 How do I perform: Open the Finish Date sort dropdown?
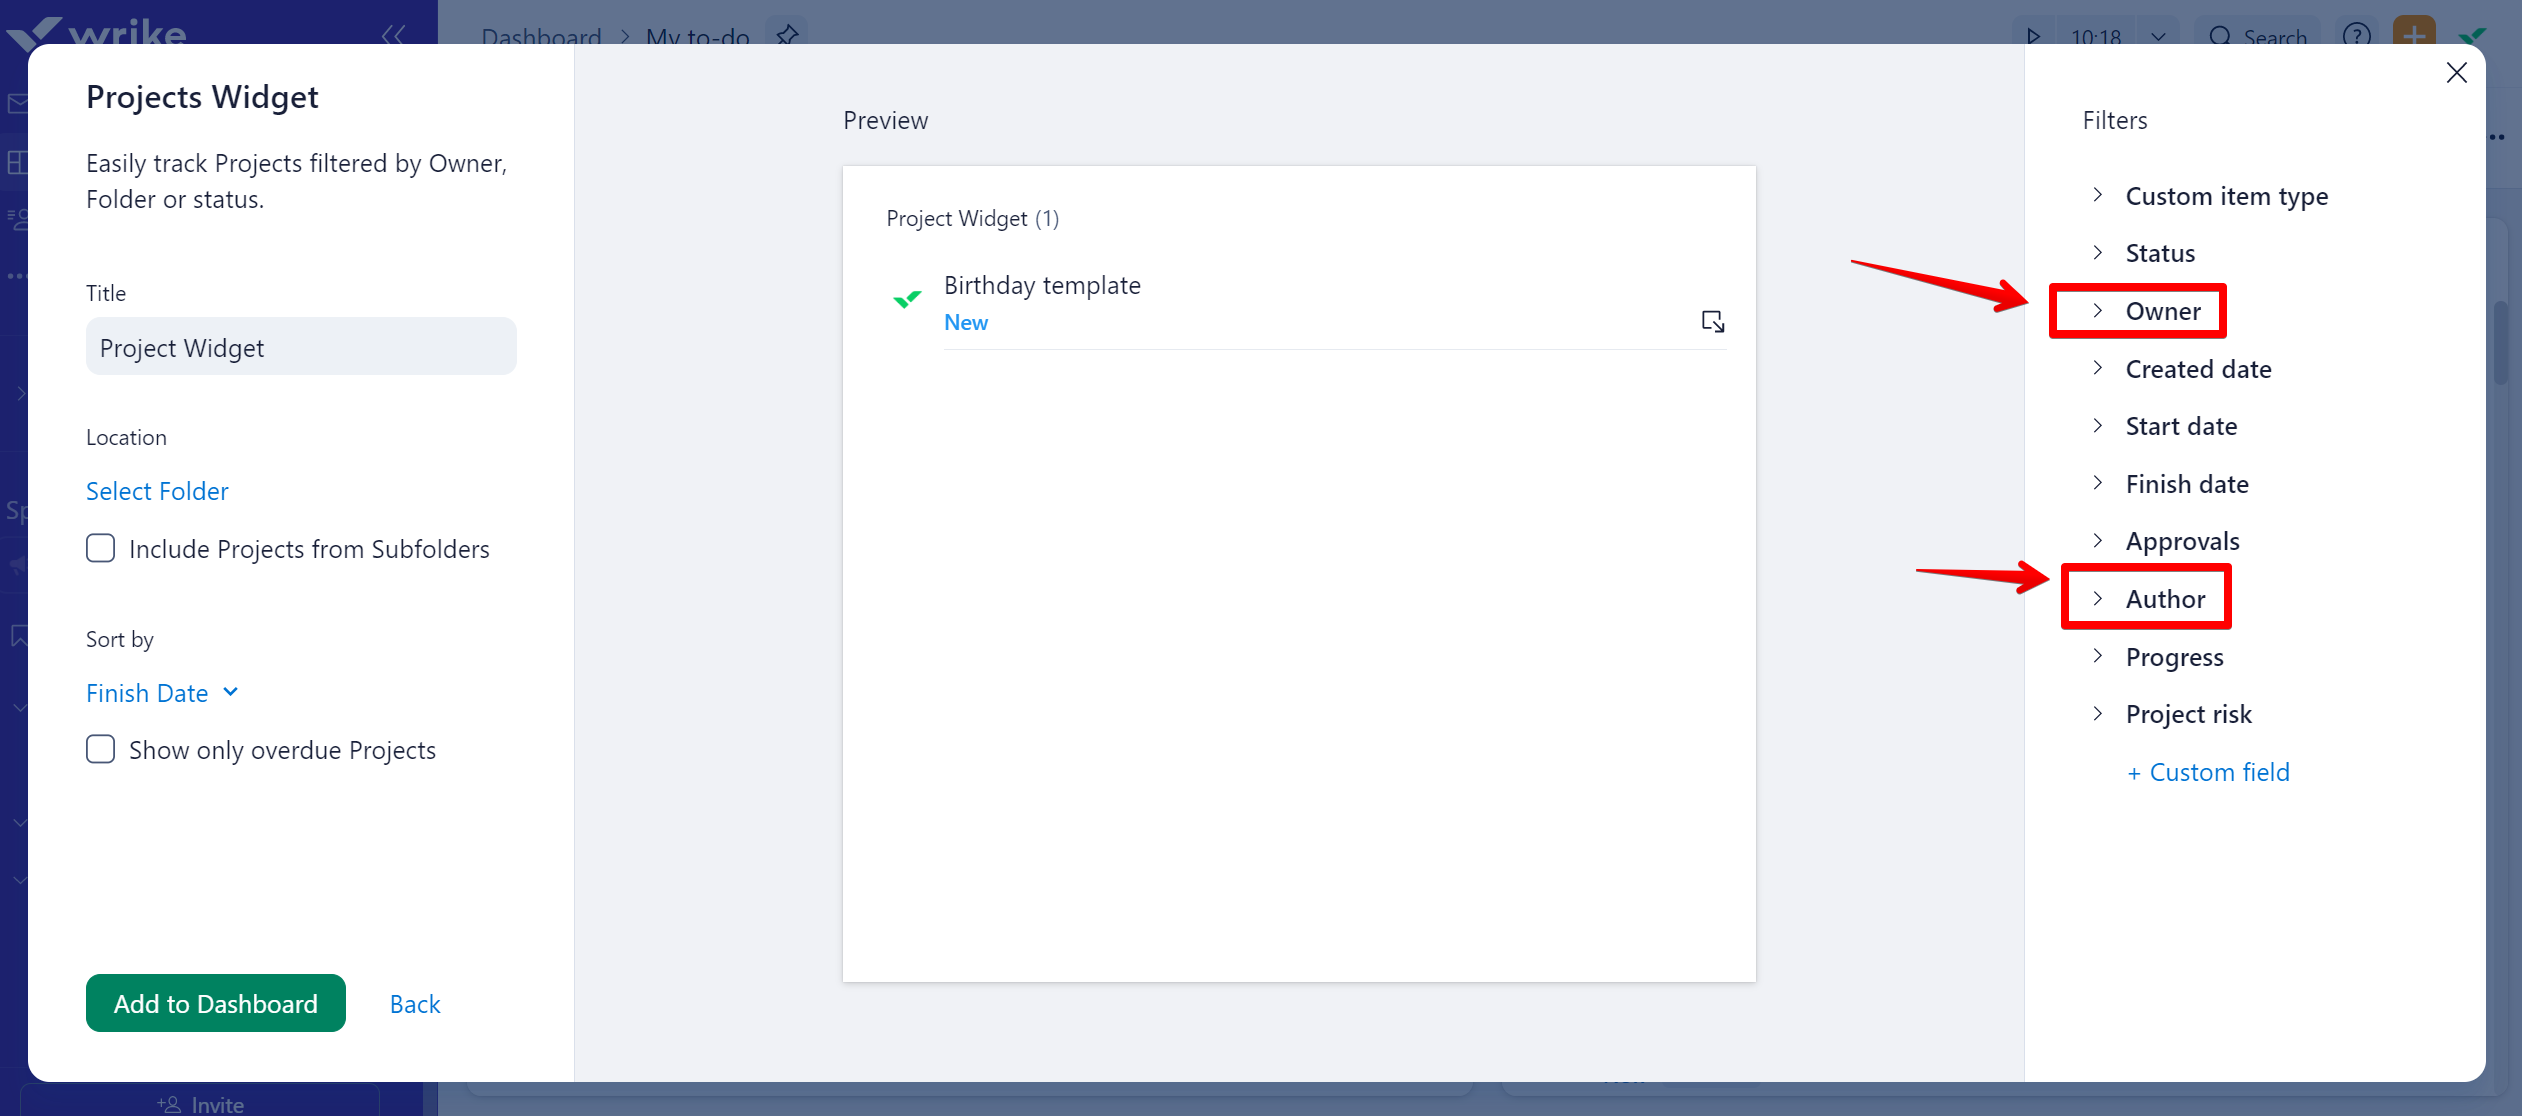click(x=162, y=693)
